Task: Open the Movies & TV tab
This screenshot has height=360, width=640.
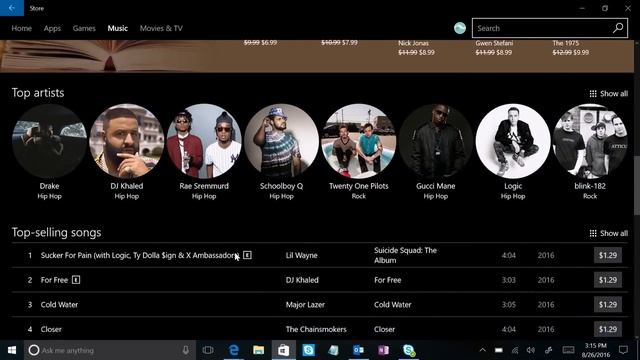Action: point(161,28)
